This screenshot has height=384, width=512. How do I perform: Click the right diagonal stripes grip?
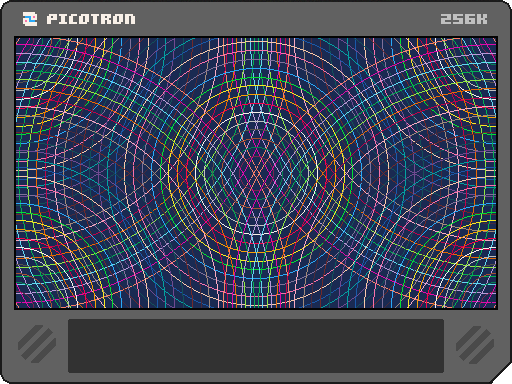(x=475, y=345)
